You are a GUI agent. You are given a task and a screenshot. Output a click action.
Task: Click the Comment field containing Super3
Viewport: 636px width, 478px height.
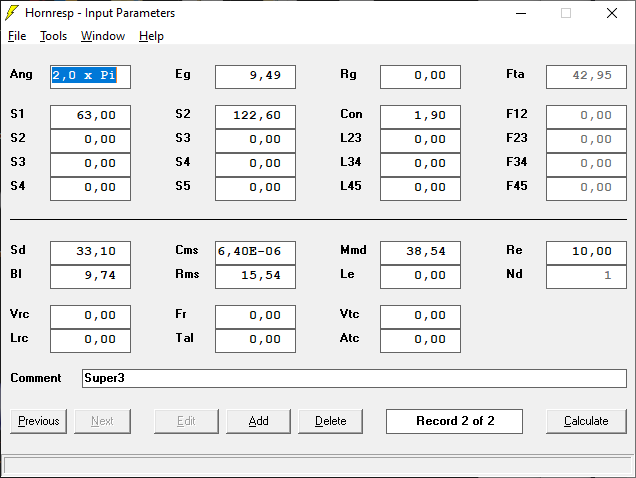pyautogui.click(x=355, y=378)
